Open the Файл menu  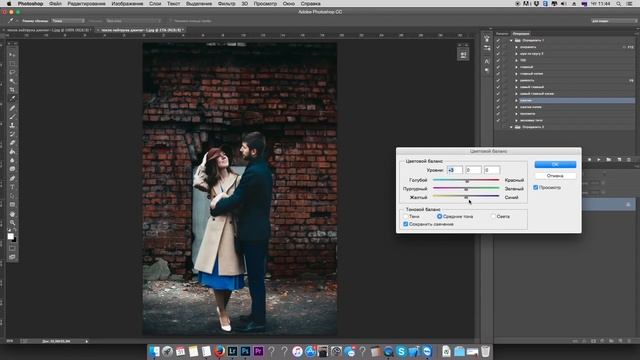point(55,4)
